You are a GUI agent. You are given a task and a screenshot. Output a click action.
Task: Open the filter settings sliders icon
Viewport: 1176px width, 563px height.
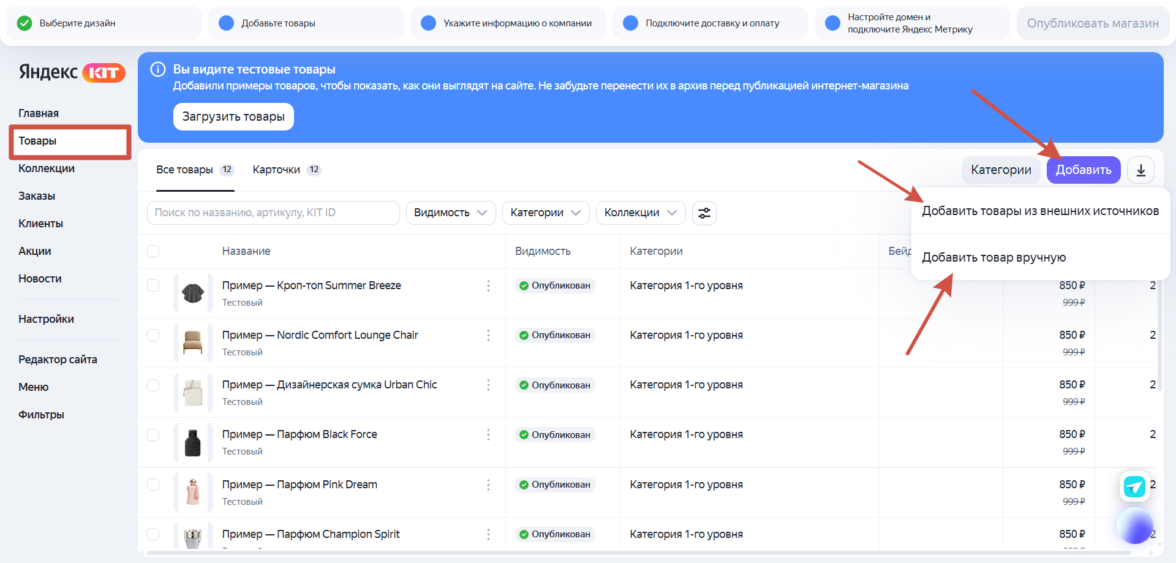(x=705, y=213)
